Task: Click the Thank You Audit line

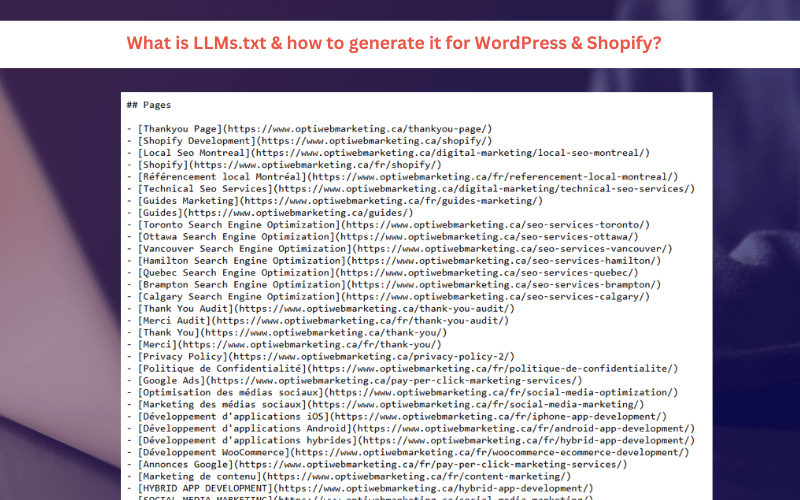Action: pyautogui.click(x=321, y=309)
